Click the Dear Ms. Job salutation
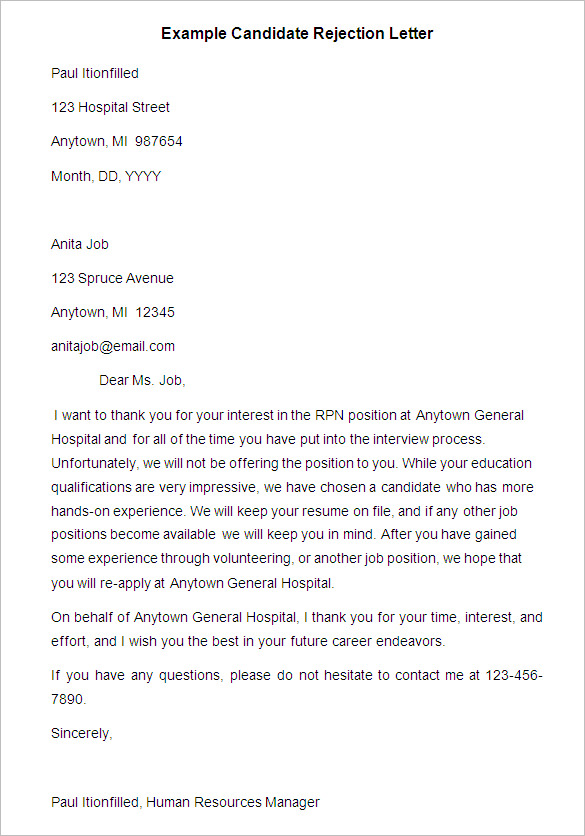The image size is (585, 836). [142, 381]
